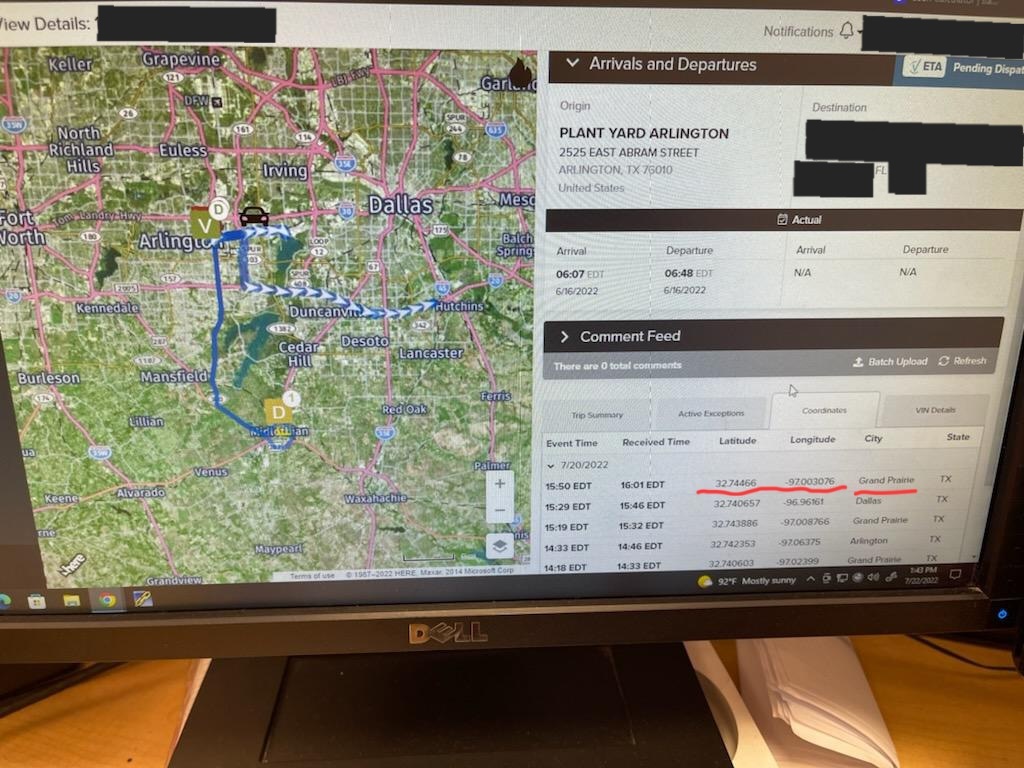Collapse the 7/20/2022 date group
This screenshot has width=1024, height=768.
tap(551, 466)
